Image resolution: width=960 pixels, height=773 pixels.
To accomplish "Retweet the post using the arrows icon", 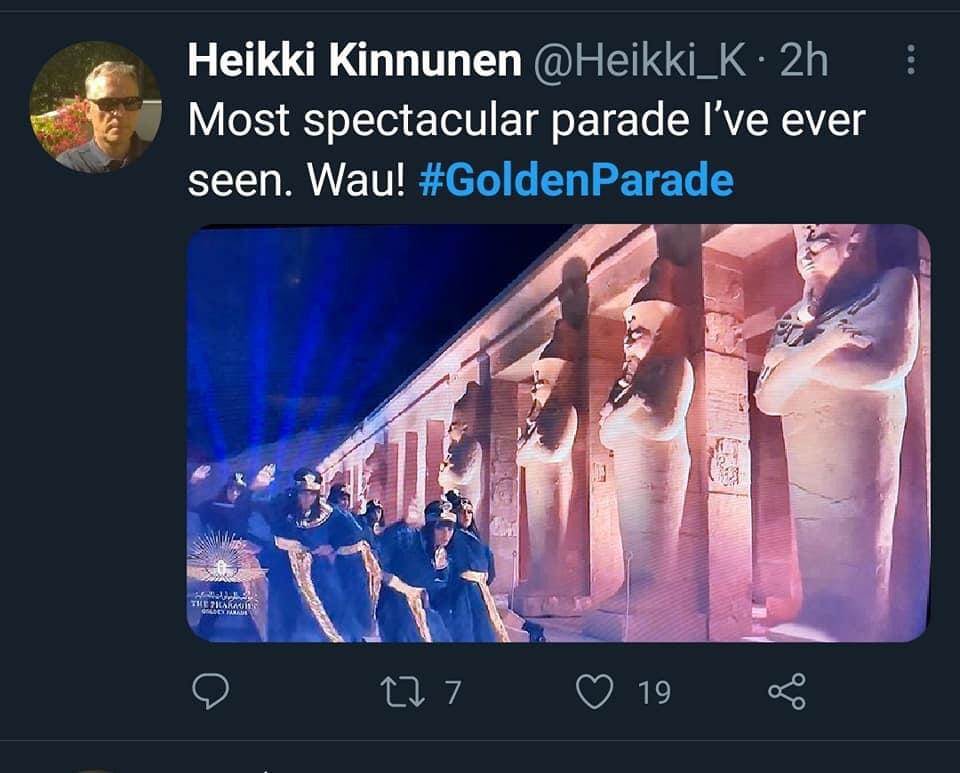I will 402,692.
